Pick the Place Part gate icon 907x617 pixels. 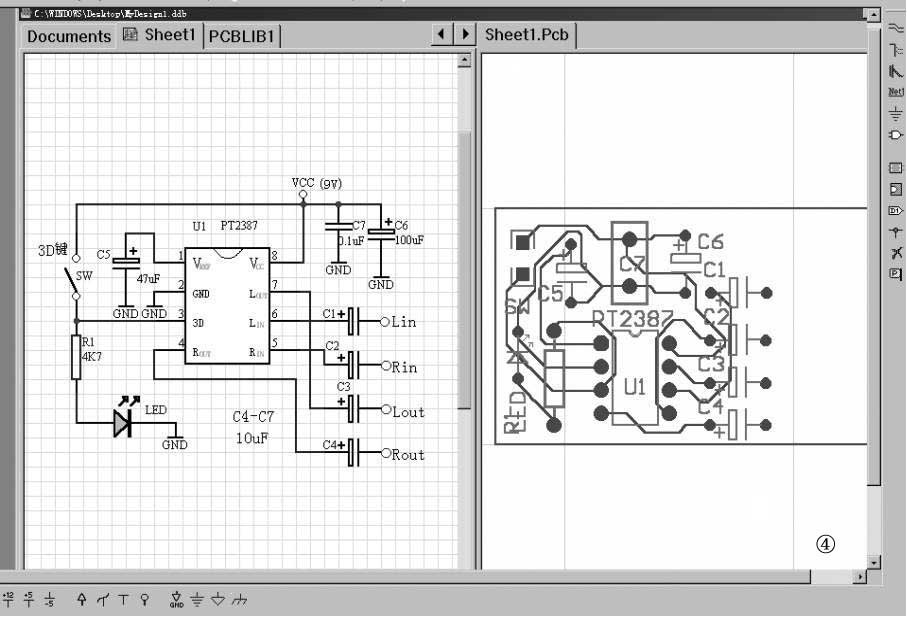[896, 135]
